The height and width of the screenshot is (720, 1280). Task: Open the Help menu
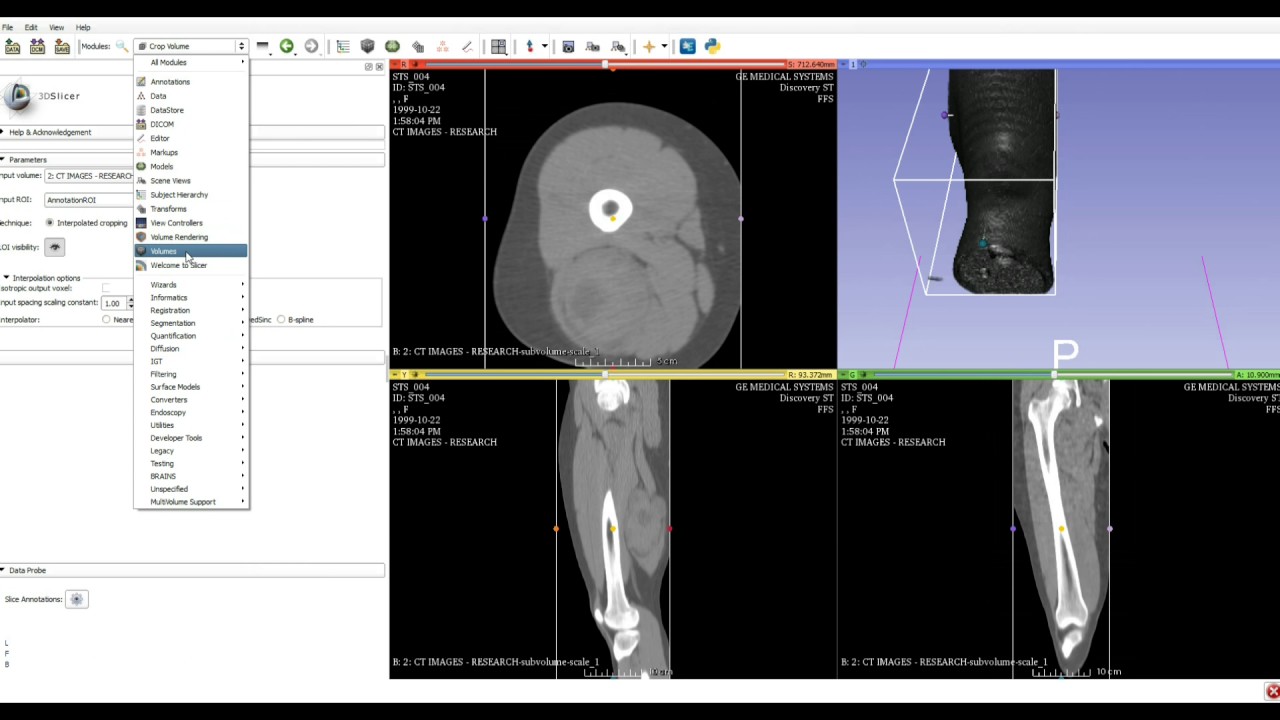pyautogui.click(x=83, y=27)
